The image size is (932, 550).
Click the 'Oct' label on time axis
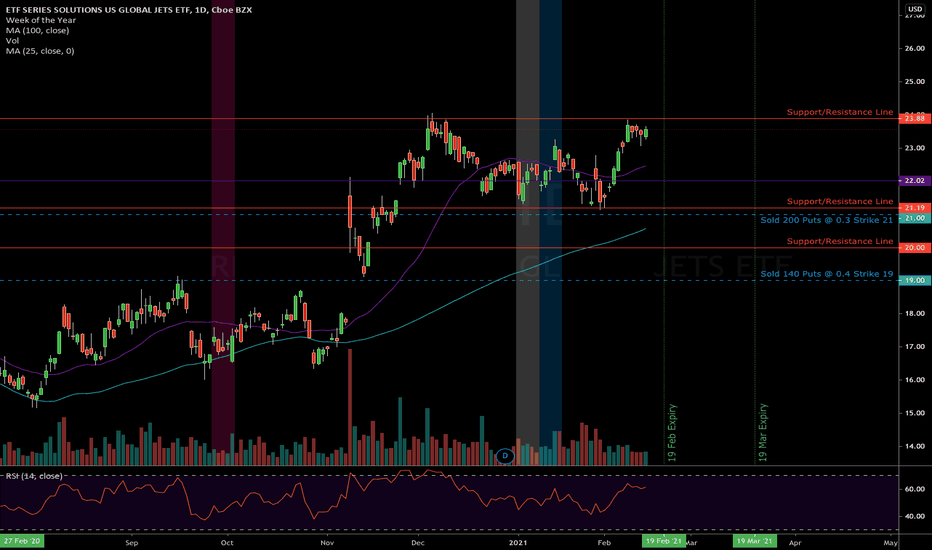[x=226, y=542]
